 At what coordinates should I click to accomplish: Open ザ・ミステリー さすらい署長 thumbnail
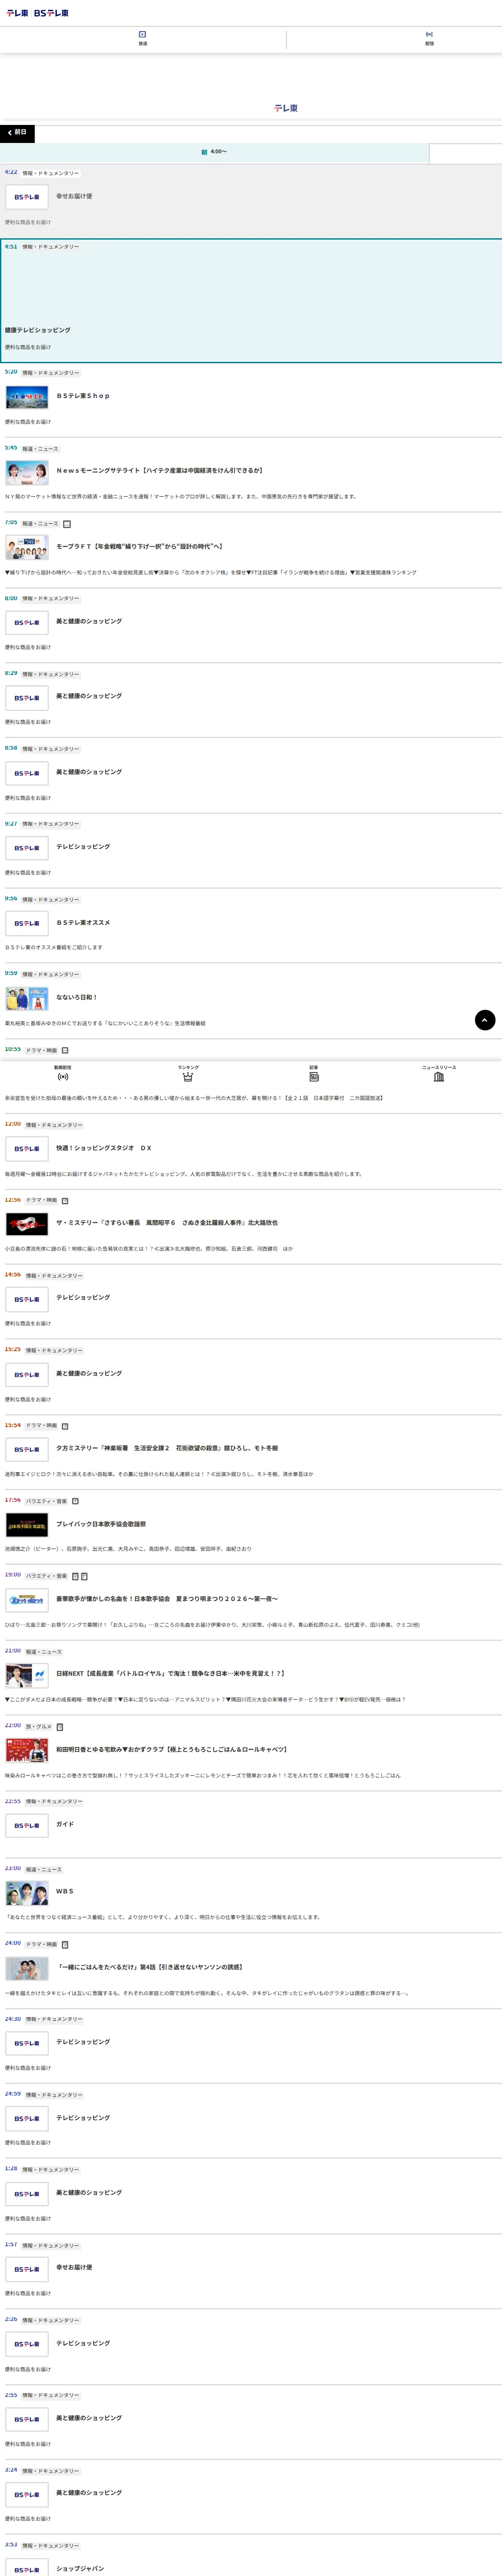[x=27, y=1224]
